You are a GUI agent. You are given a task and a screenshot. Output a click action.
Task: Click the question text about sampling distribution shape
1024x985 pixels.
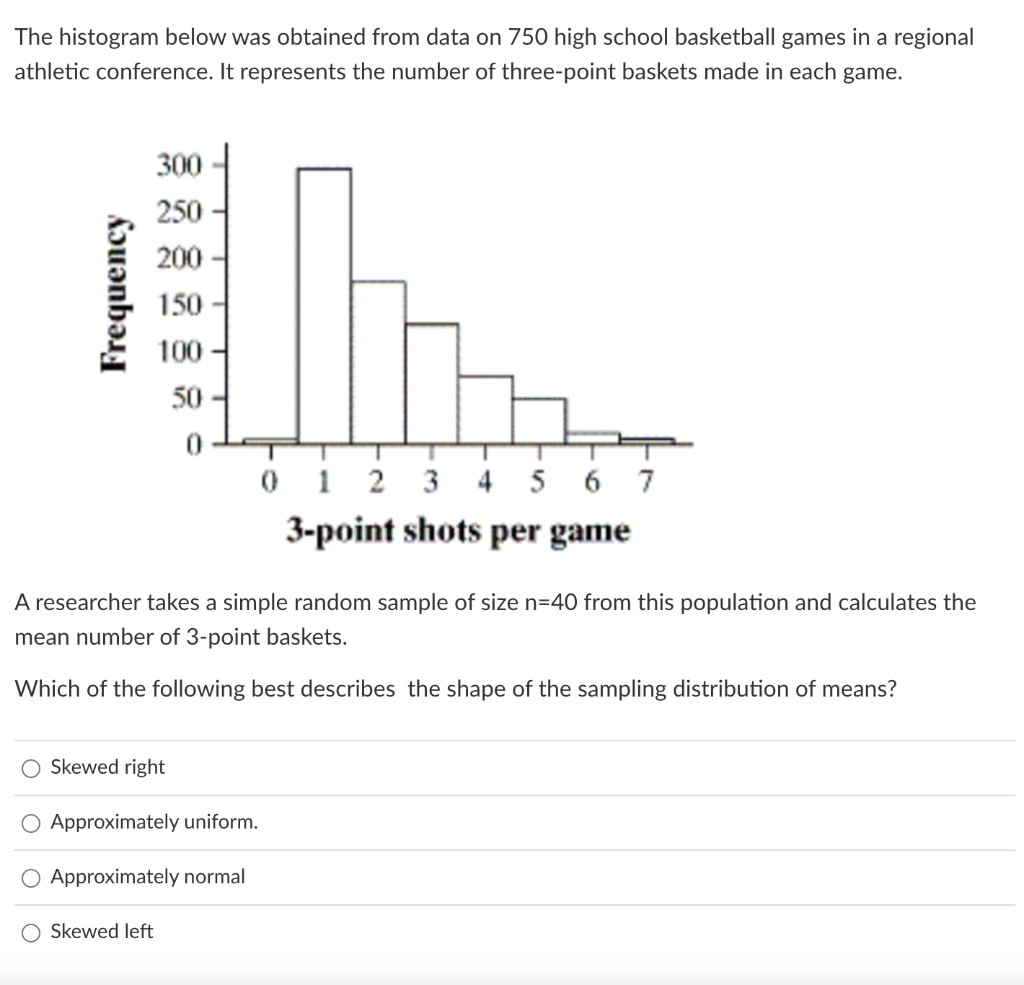click(455, 688)
